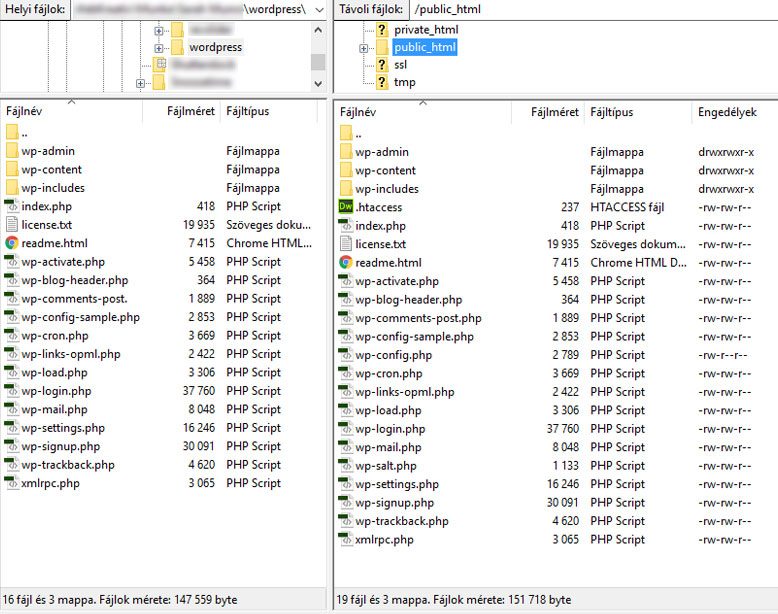The height and width of the screenshot is (614, 778).
Task: Click local xmlrpc.php file icon
Action: 11,482
